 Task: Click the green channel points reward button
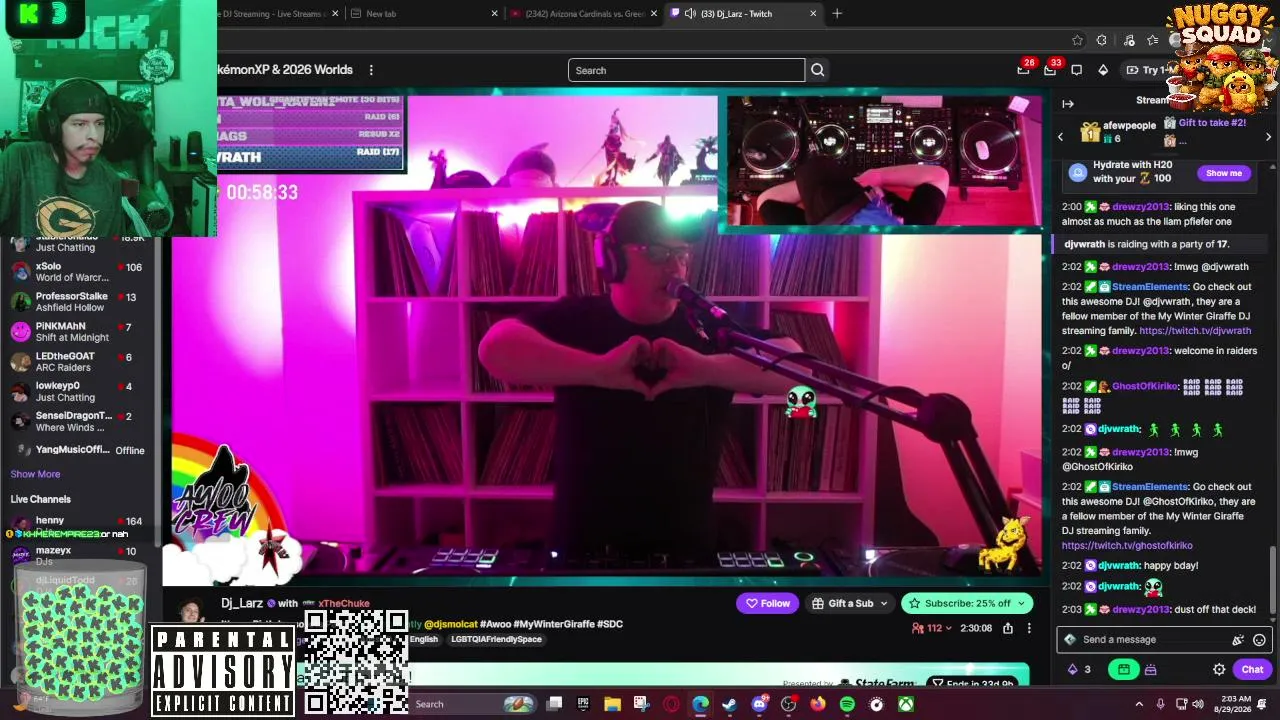pyautogui.click(x=1123, y=670)
